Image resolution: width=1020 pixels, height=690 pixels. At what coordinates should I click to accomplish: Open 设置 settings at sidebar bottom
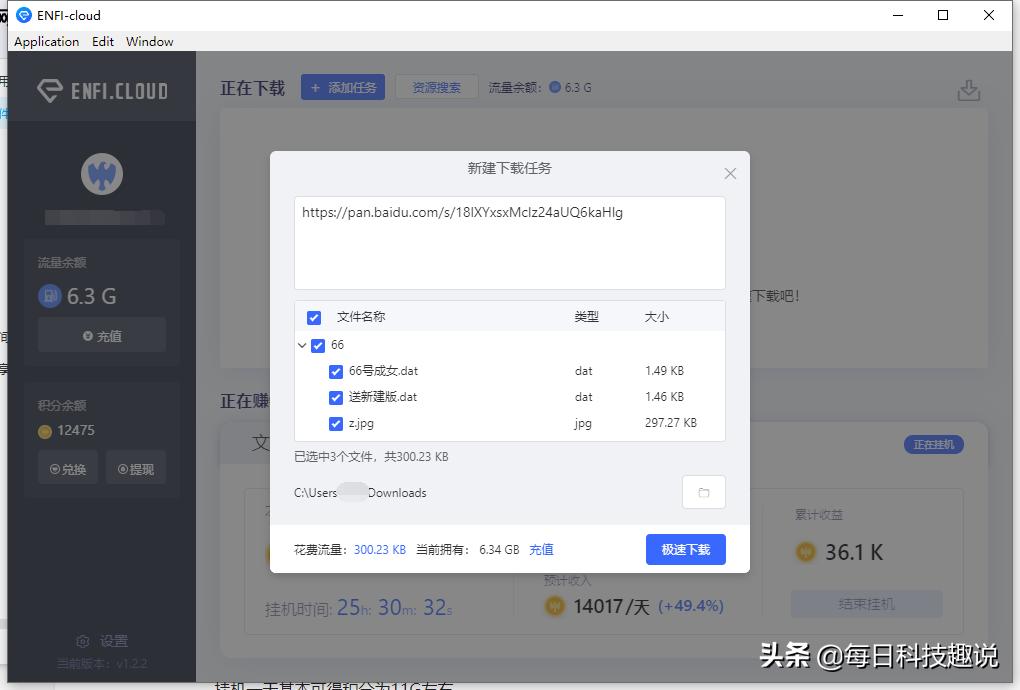[x=103, y=641]
